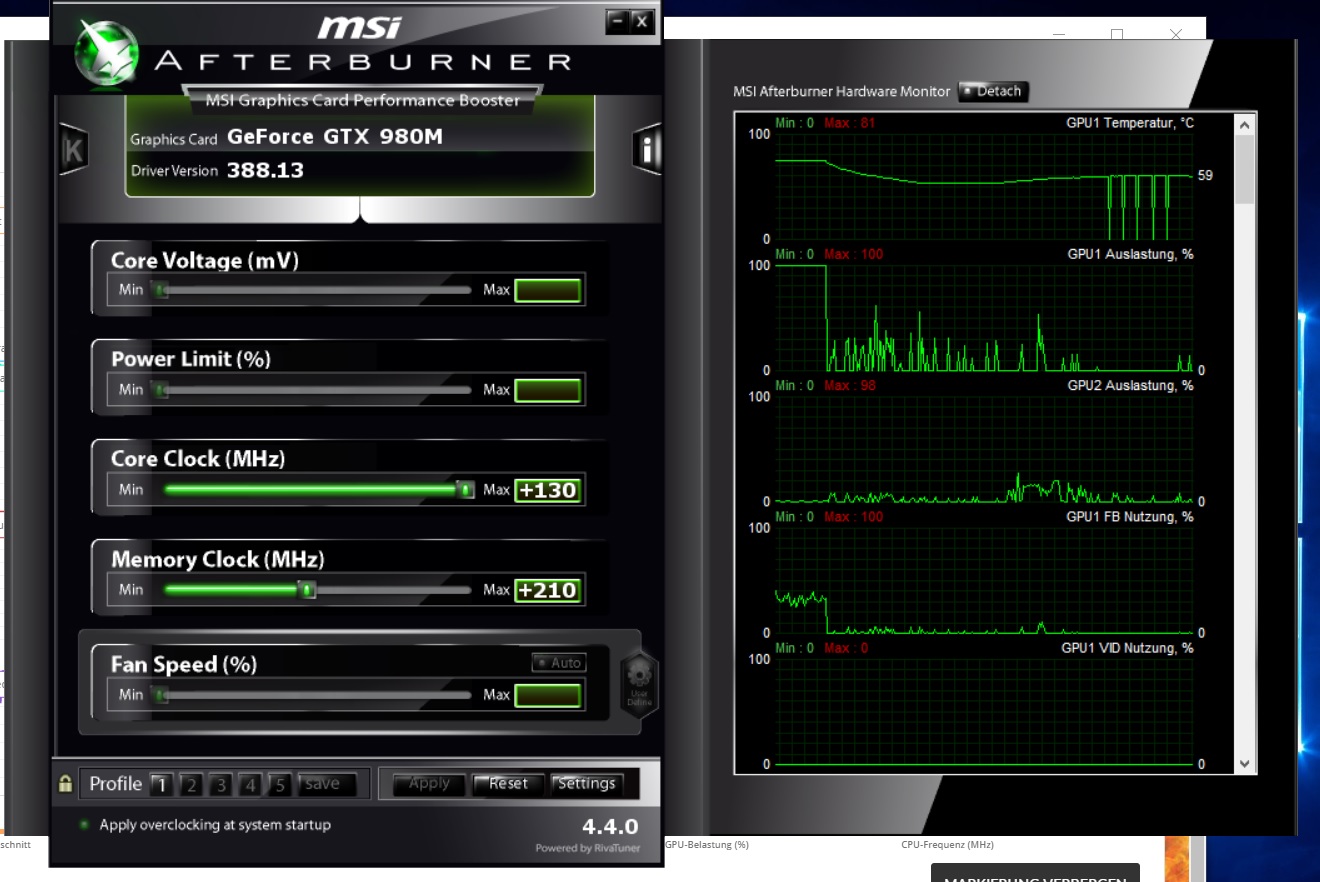The width and height of the screenshot is (1320, 882).
Task: Click the GPU1 Temperatur graph
Action: tap(984, 180)
